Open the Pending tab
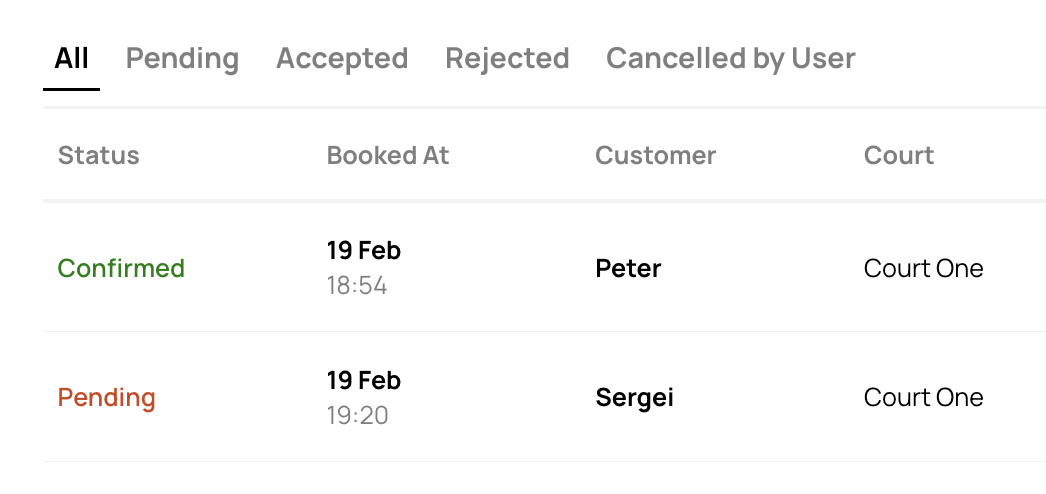This screenshot has width=1046, height=494. point(182,59)
